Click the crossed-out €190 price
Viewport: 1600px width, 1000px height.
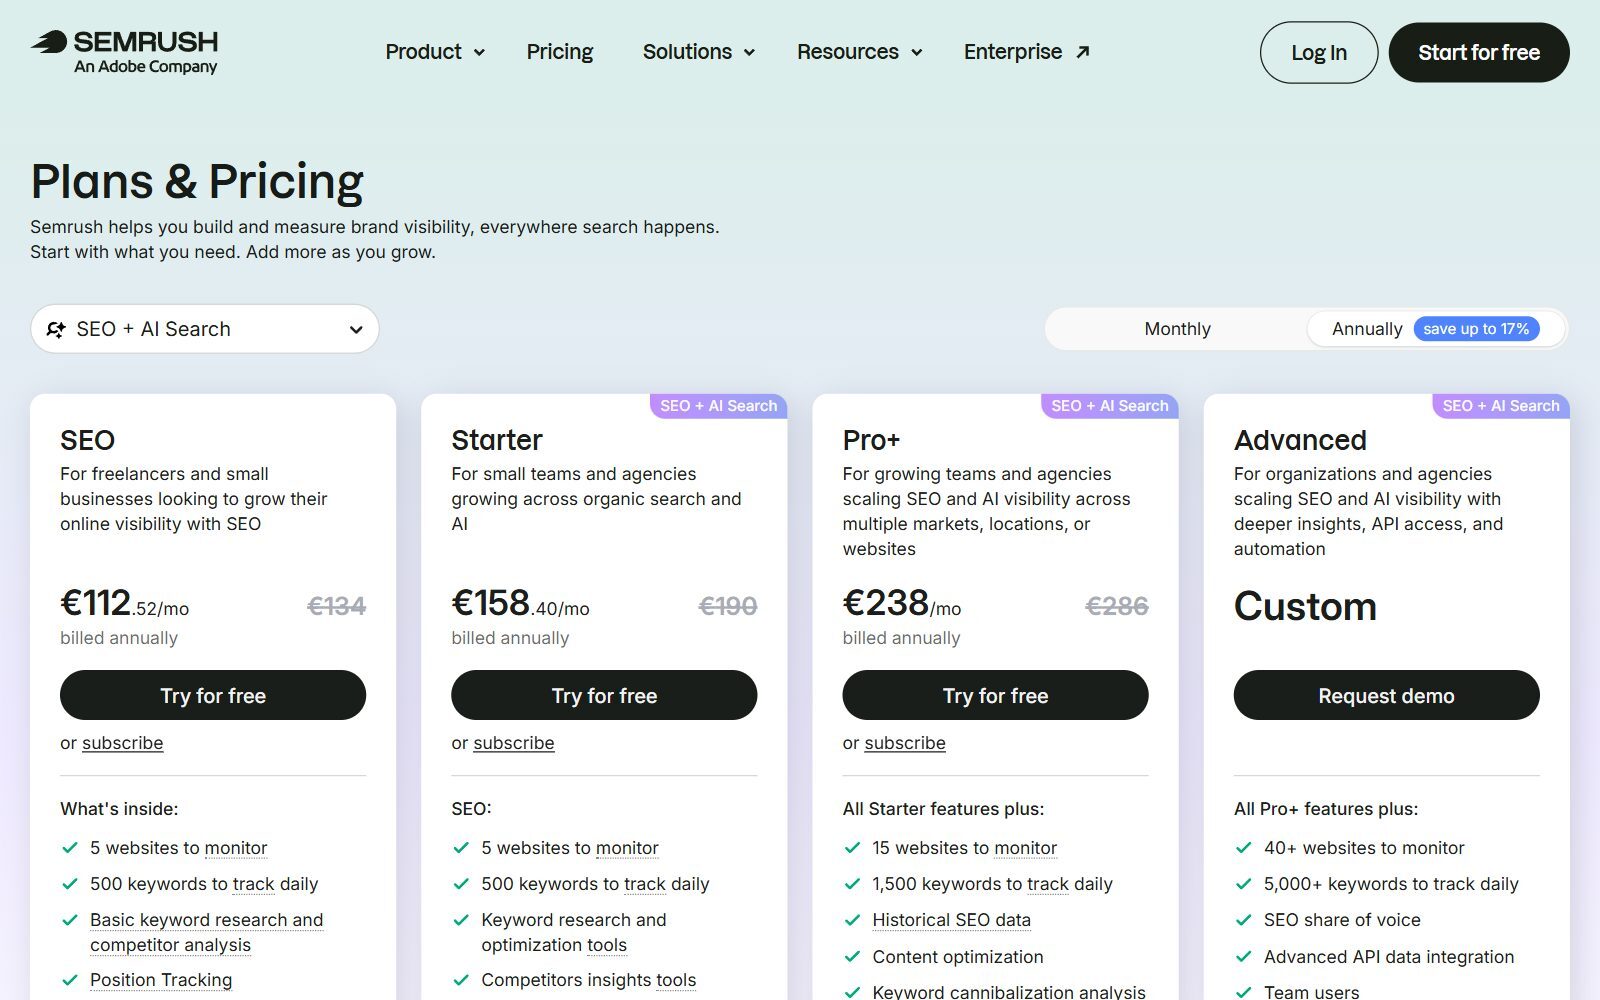pos(727,606)
